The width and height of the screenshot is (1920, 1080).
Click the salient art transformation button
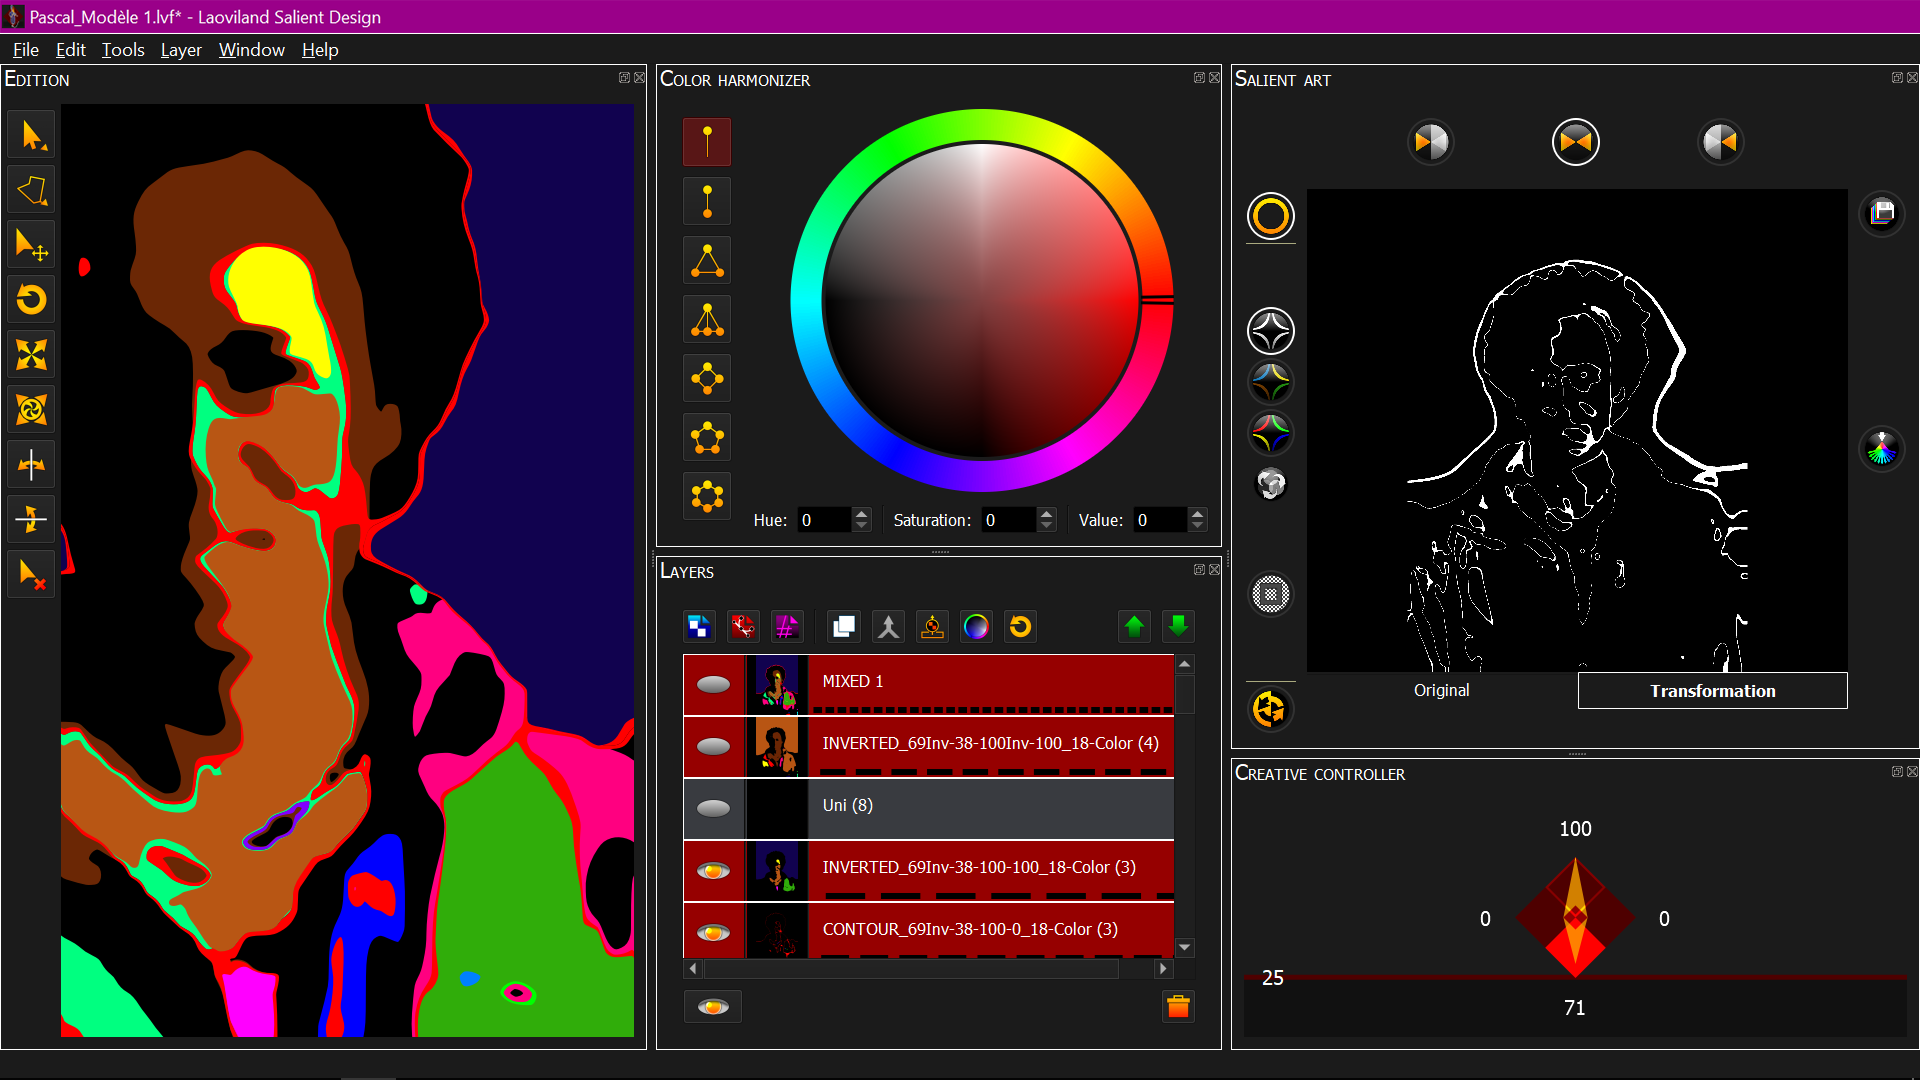coord(1712,690)
